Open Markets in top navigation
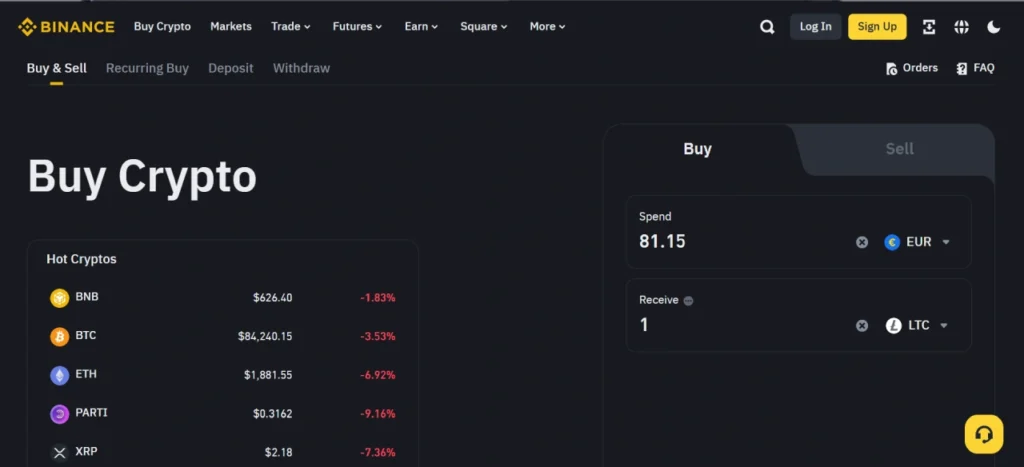The height and width of the screenshot is (467, 1024). pyautogui.click(x=231, y=27)
